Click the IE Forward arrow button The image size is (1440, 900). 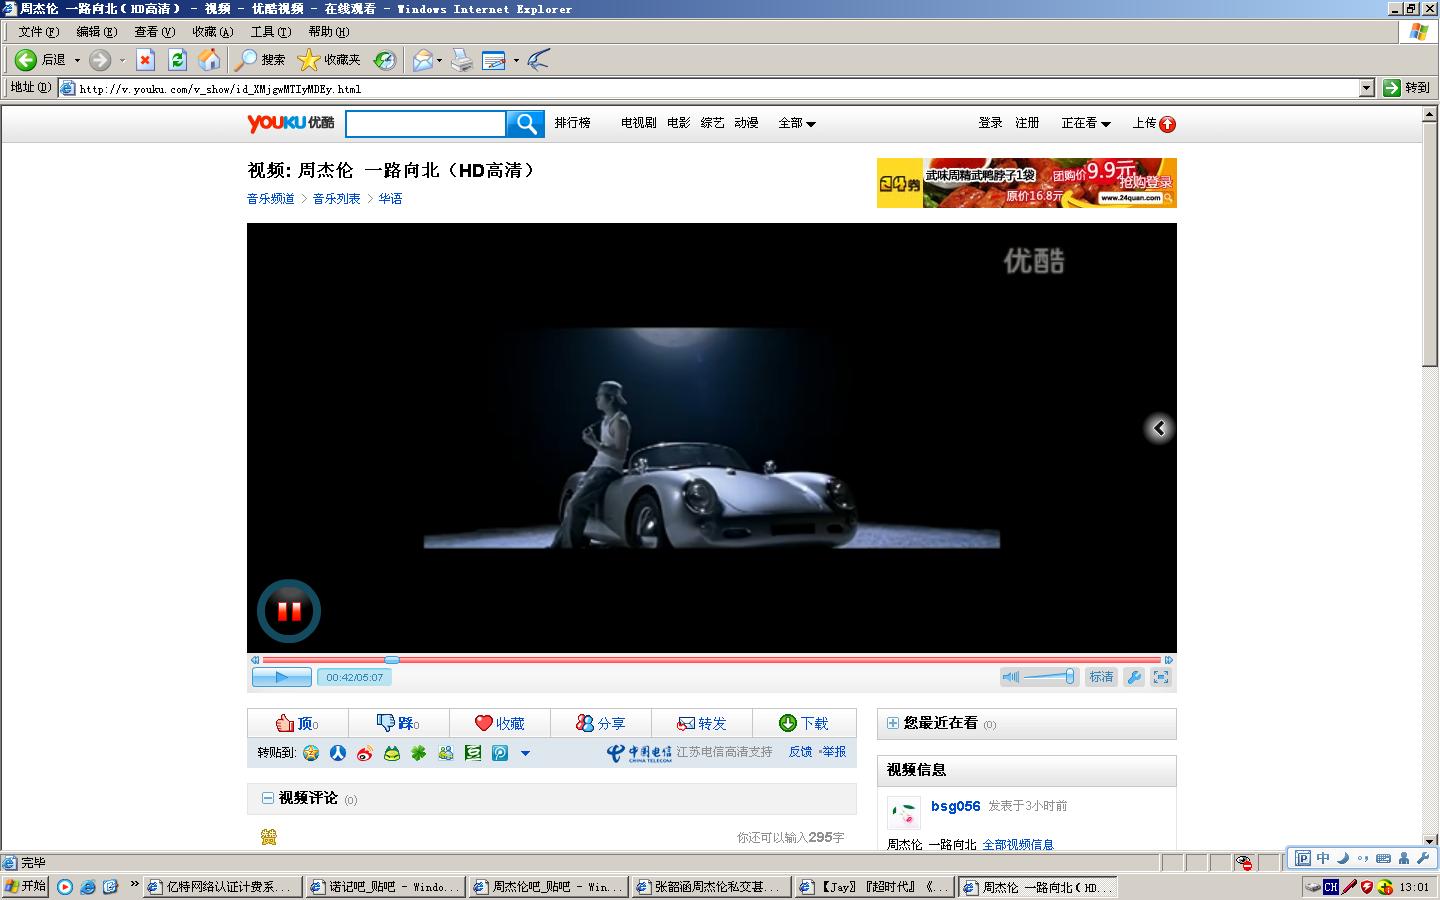pyautogui.click(x=100, y=60)
